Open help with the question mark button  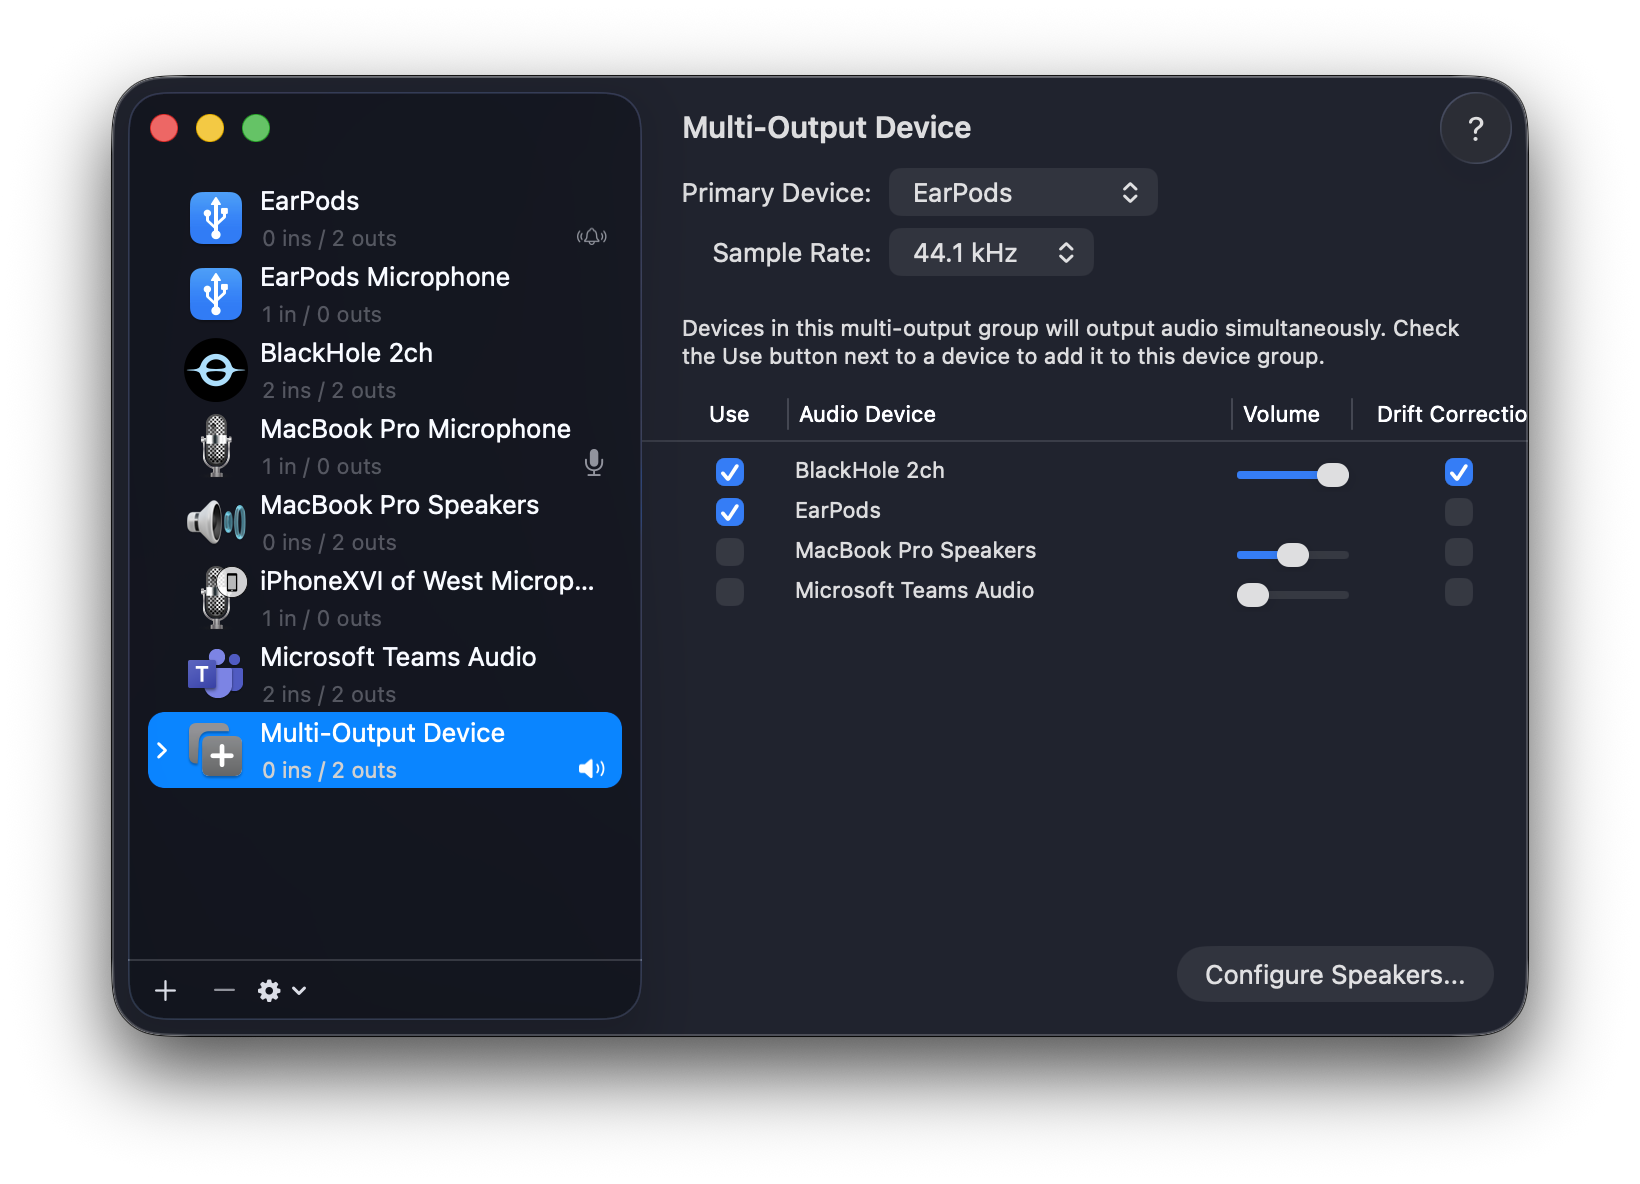click(1475, 129)
